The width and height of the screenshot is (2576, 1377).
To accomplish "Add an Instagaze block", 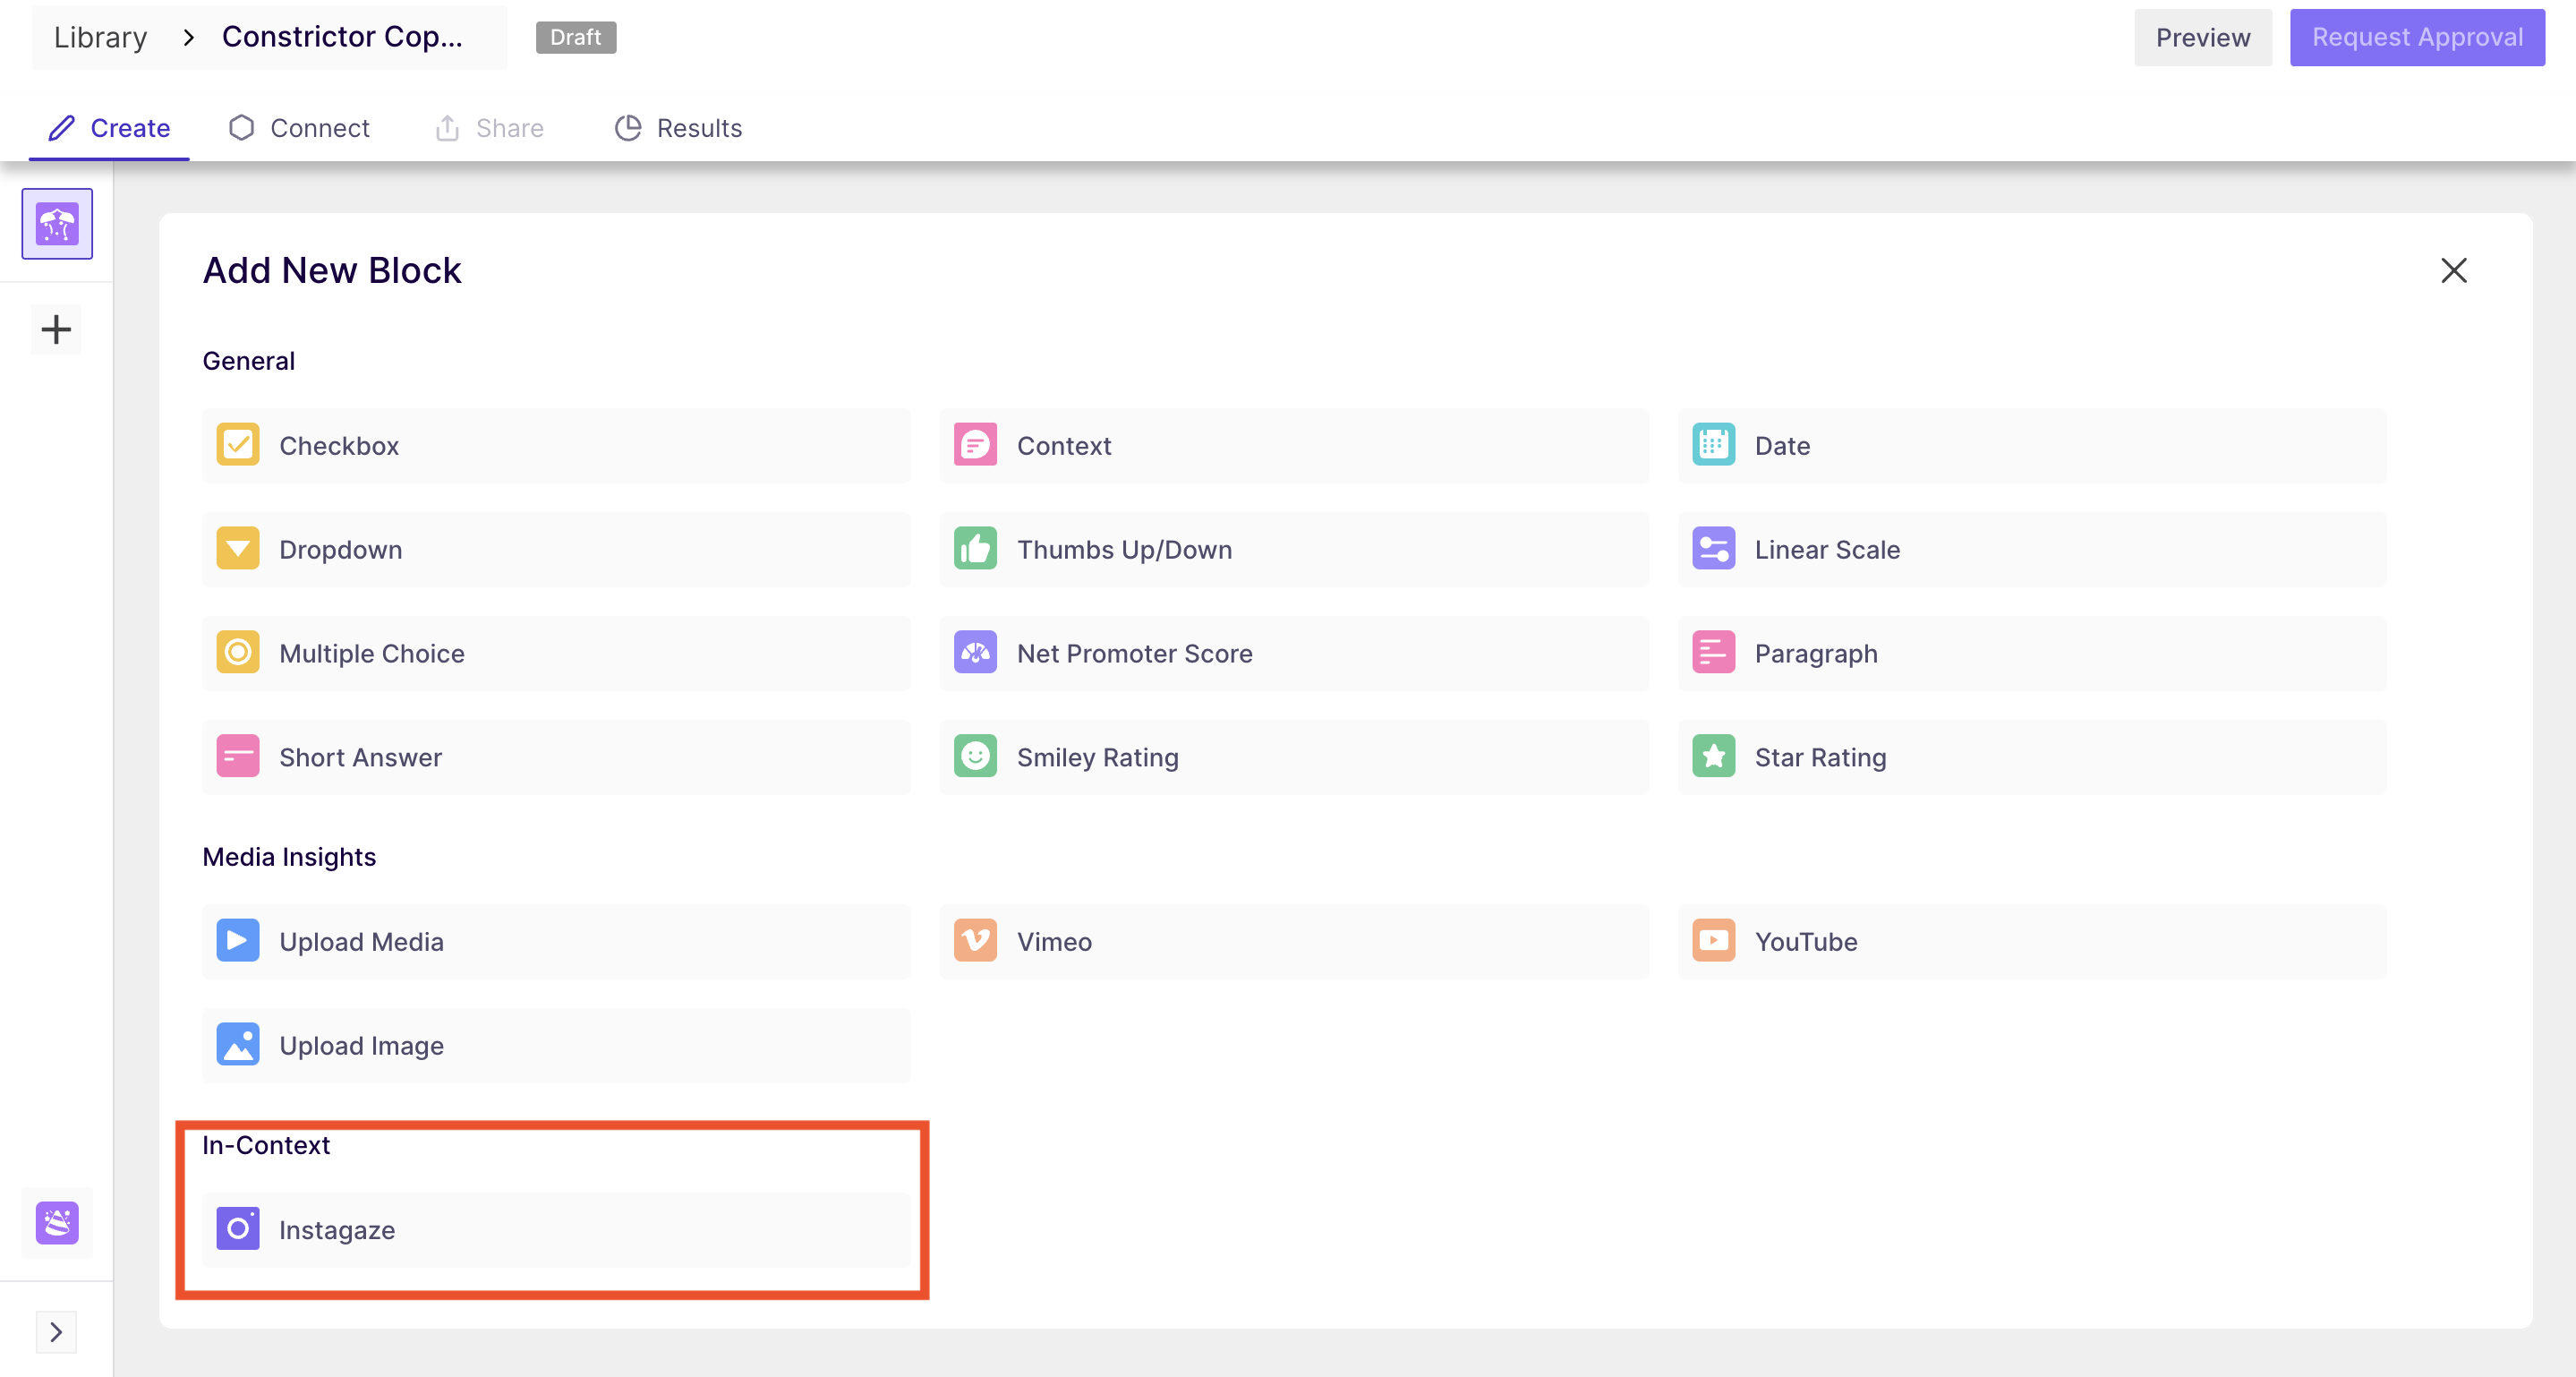I will pos(556,1230).
